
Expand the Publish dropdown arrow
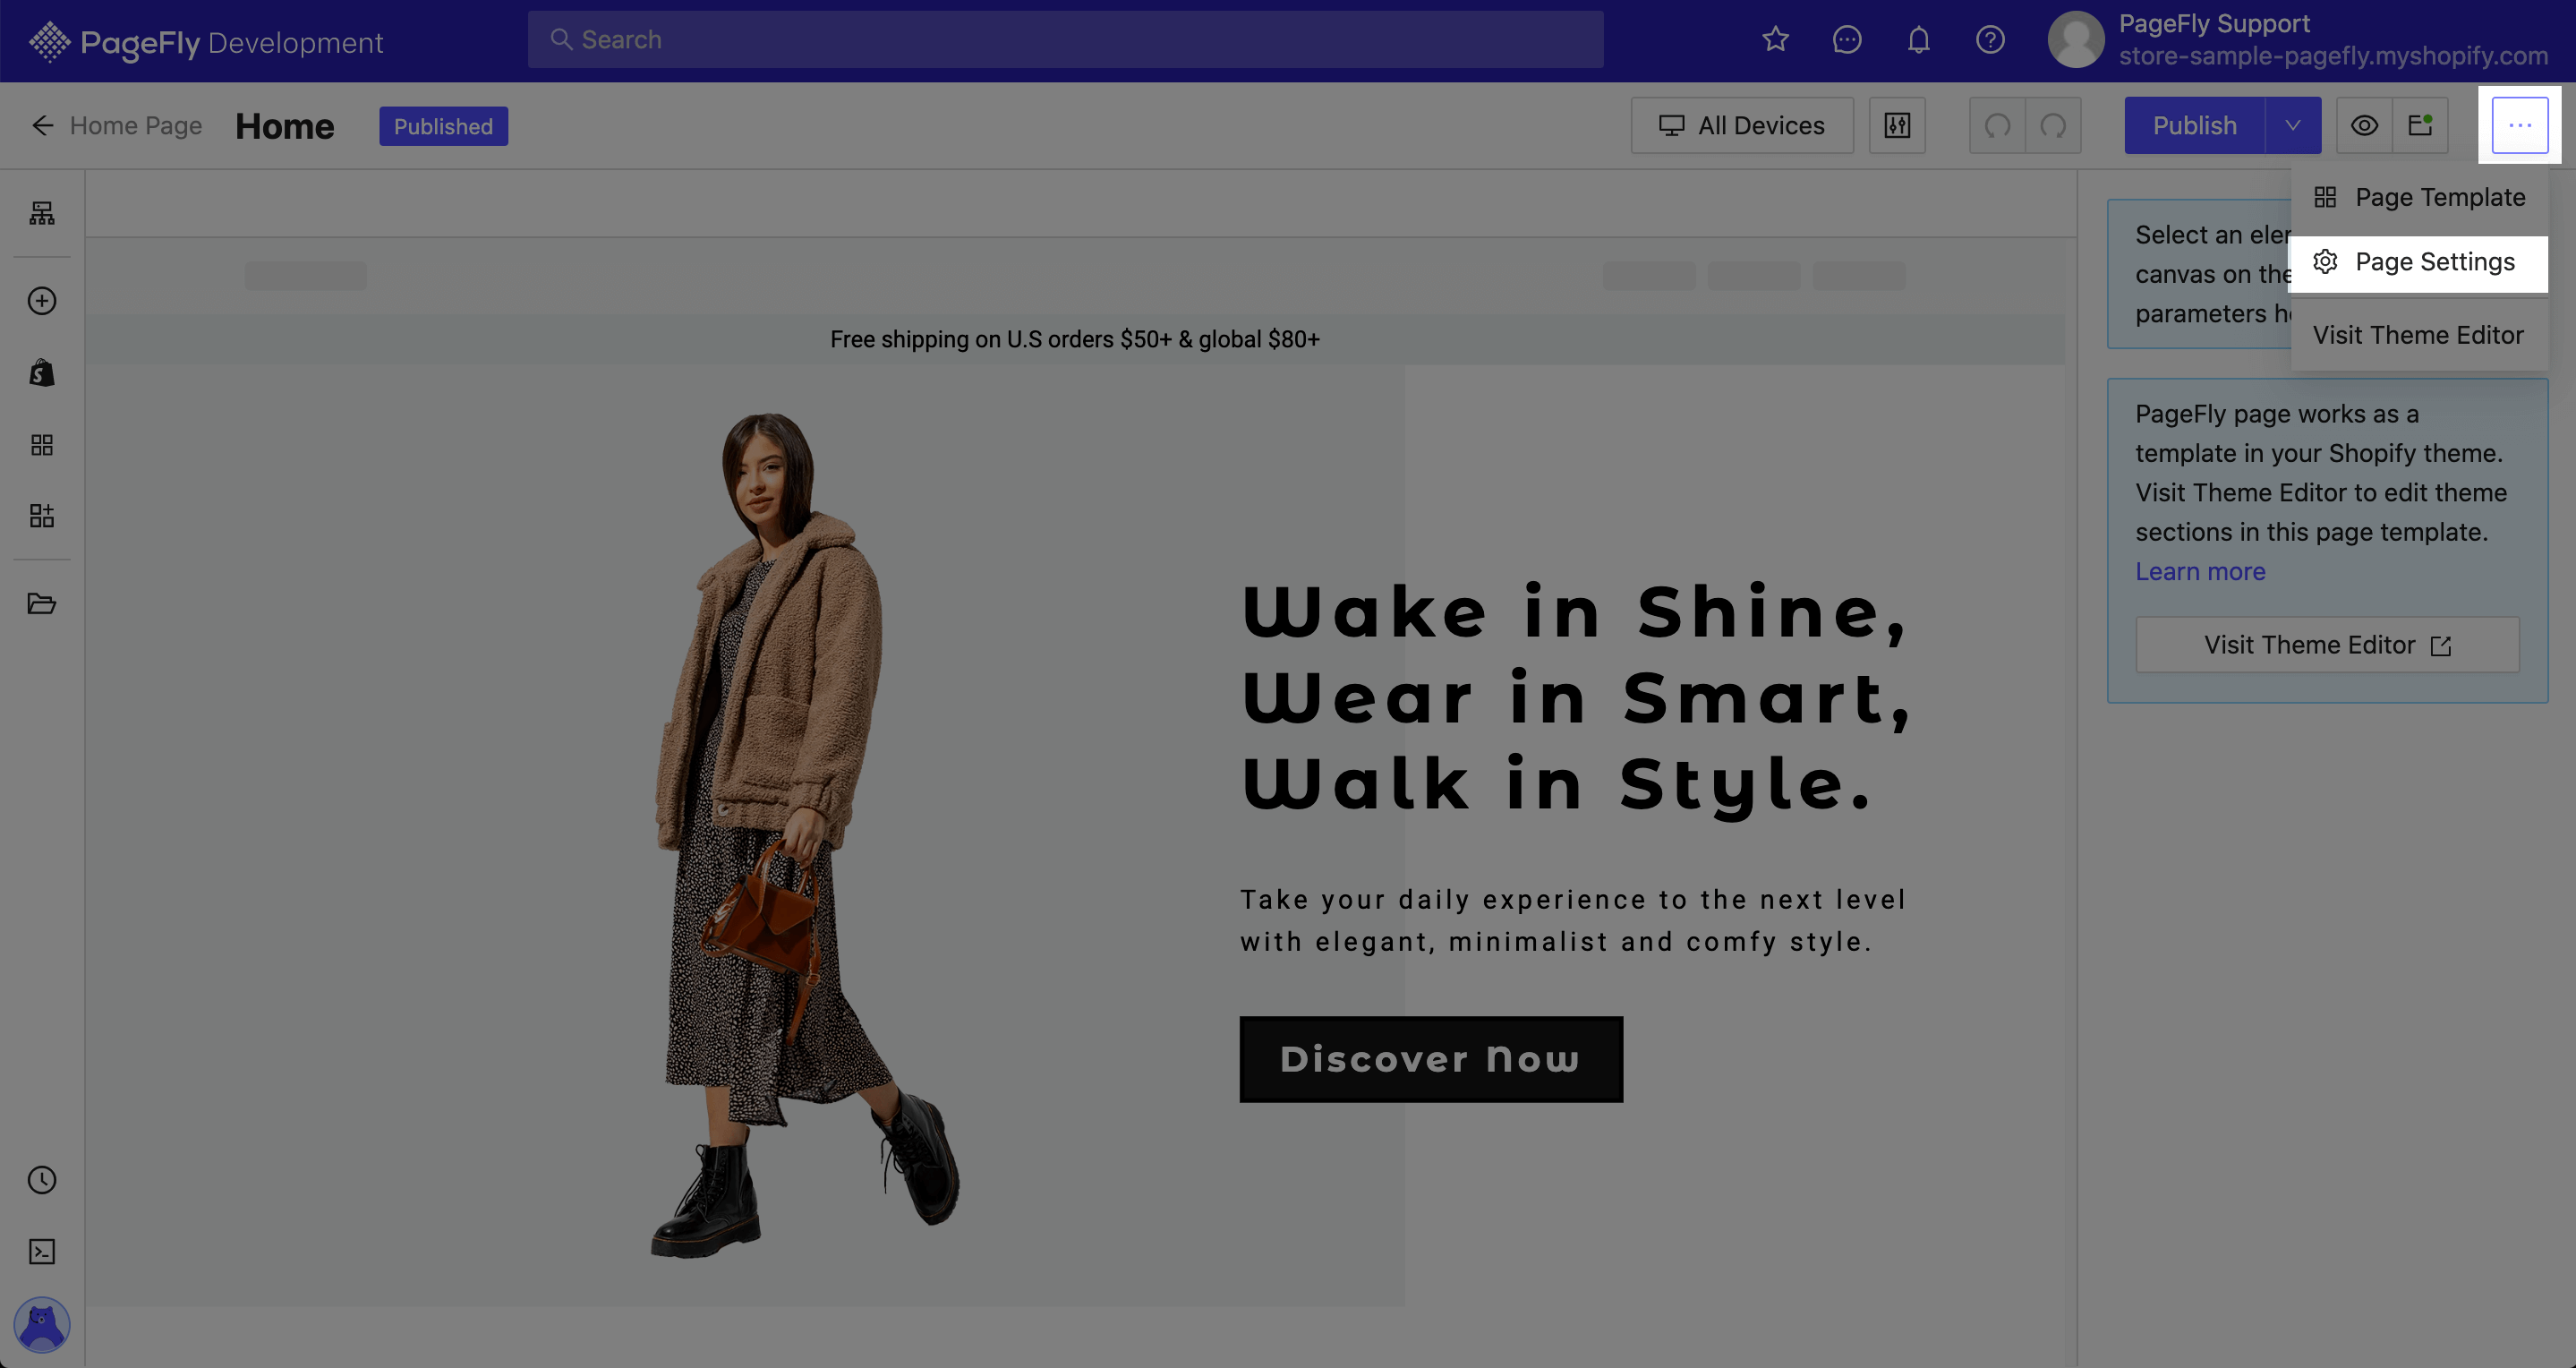pyautogui.click(x=2293, y=126)
